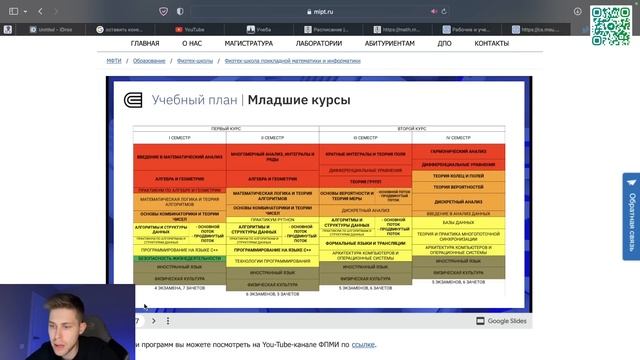Go back with the back arrow
Image resolution: width=640 pixels, height=360 pixels.
(x=40, y=11)
